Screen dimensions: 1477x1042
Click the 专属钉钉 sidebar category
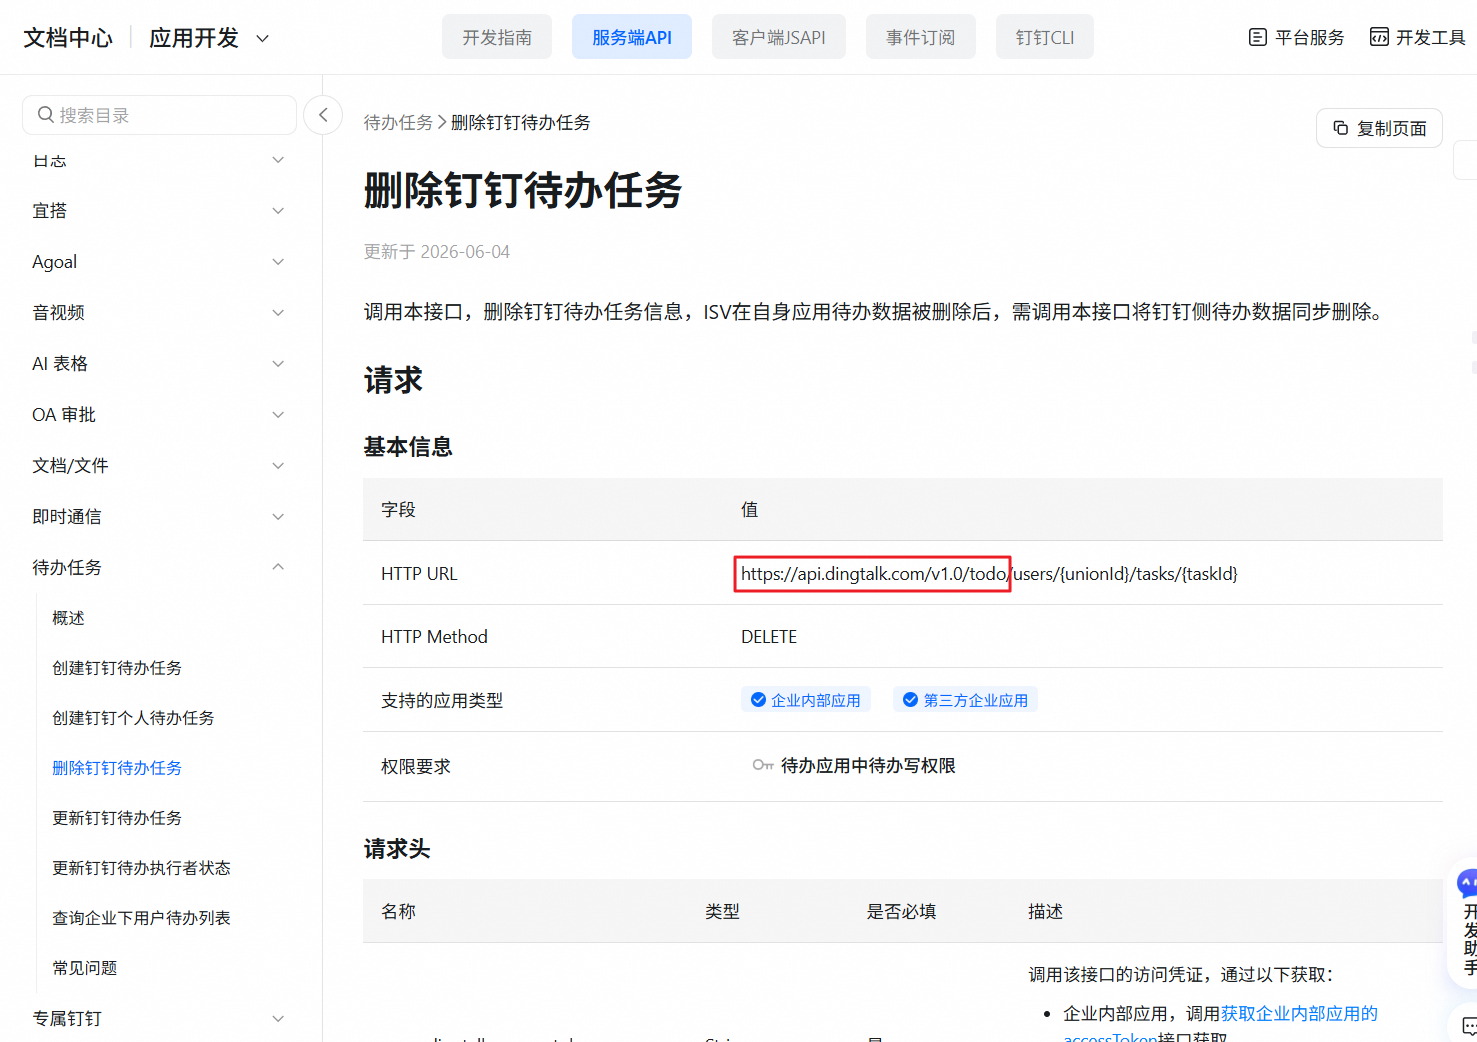pos(67,1019)
